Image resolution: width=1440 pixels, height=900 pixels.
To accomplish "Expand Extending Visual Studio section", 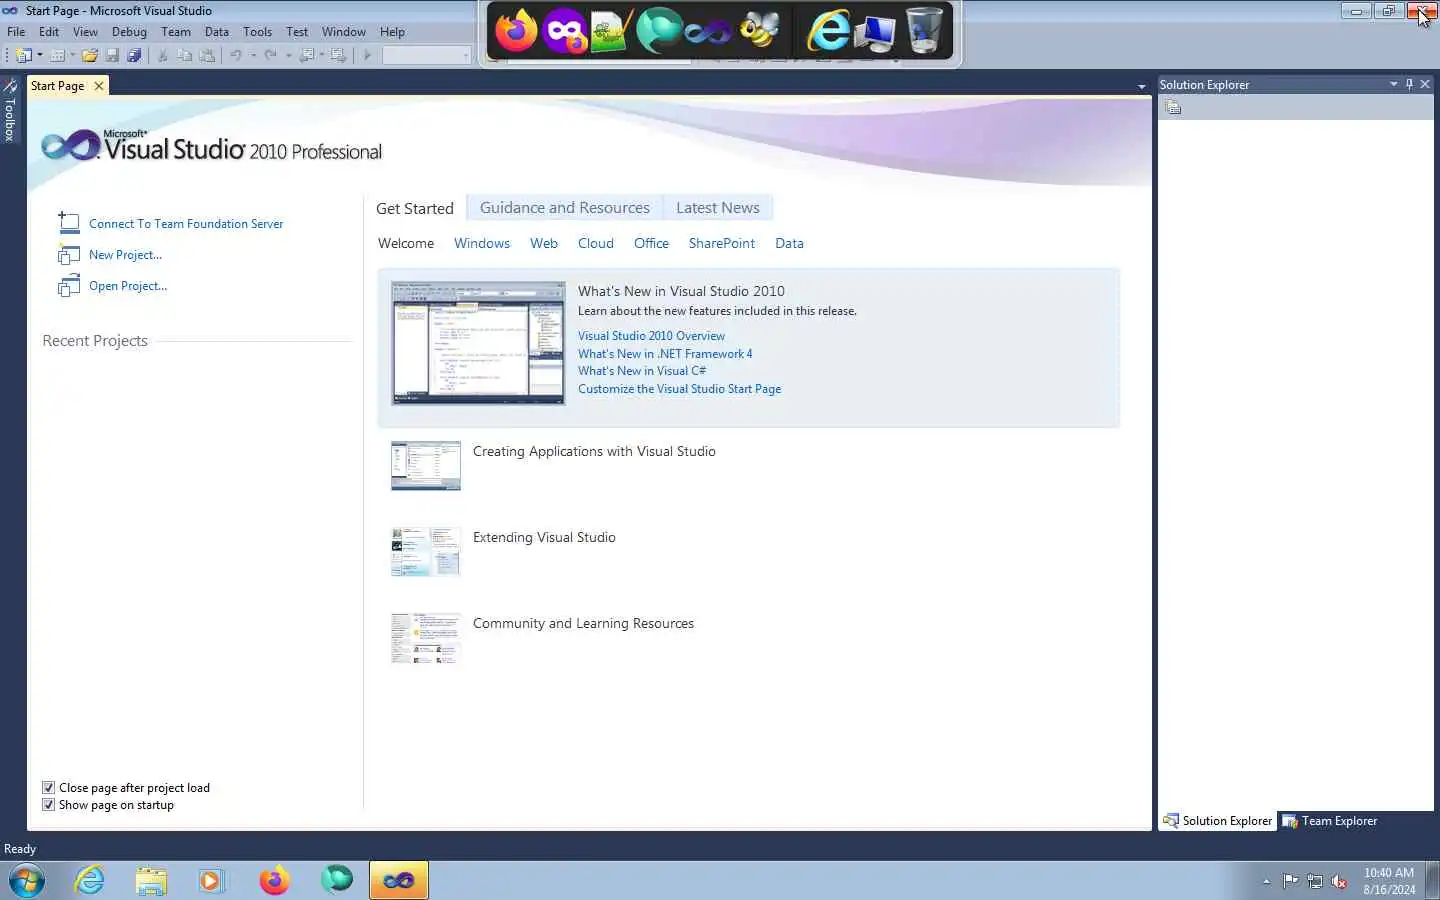I will (x=544, y=538).
